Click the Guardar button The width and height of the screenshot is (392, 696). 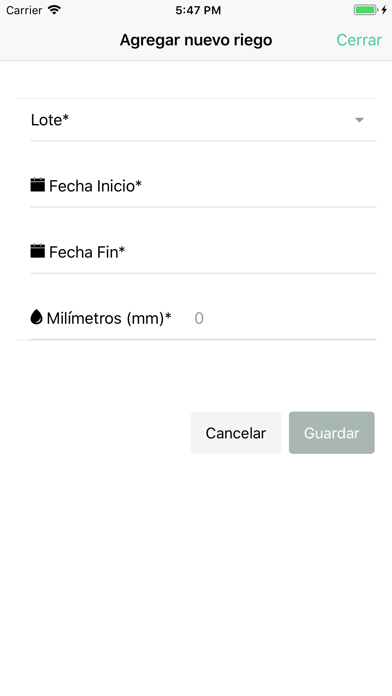pyautogui.click(x=332, y=433)
